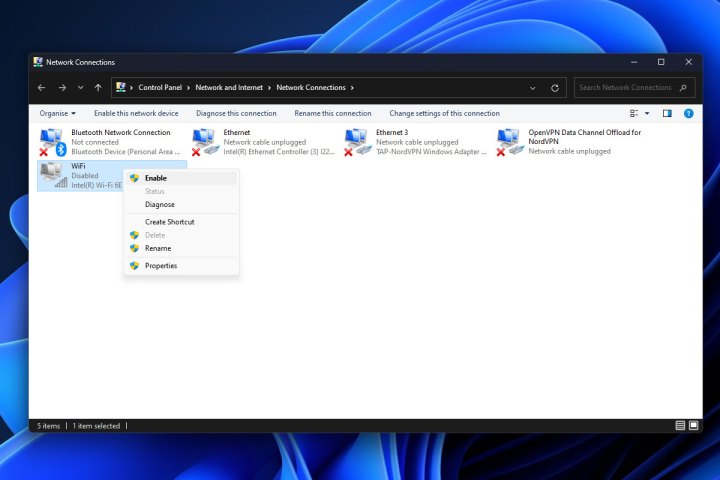This screenshot has width=720, height=480.
Task: Open the Organise dropdown menu
Action: (57, 113)
